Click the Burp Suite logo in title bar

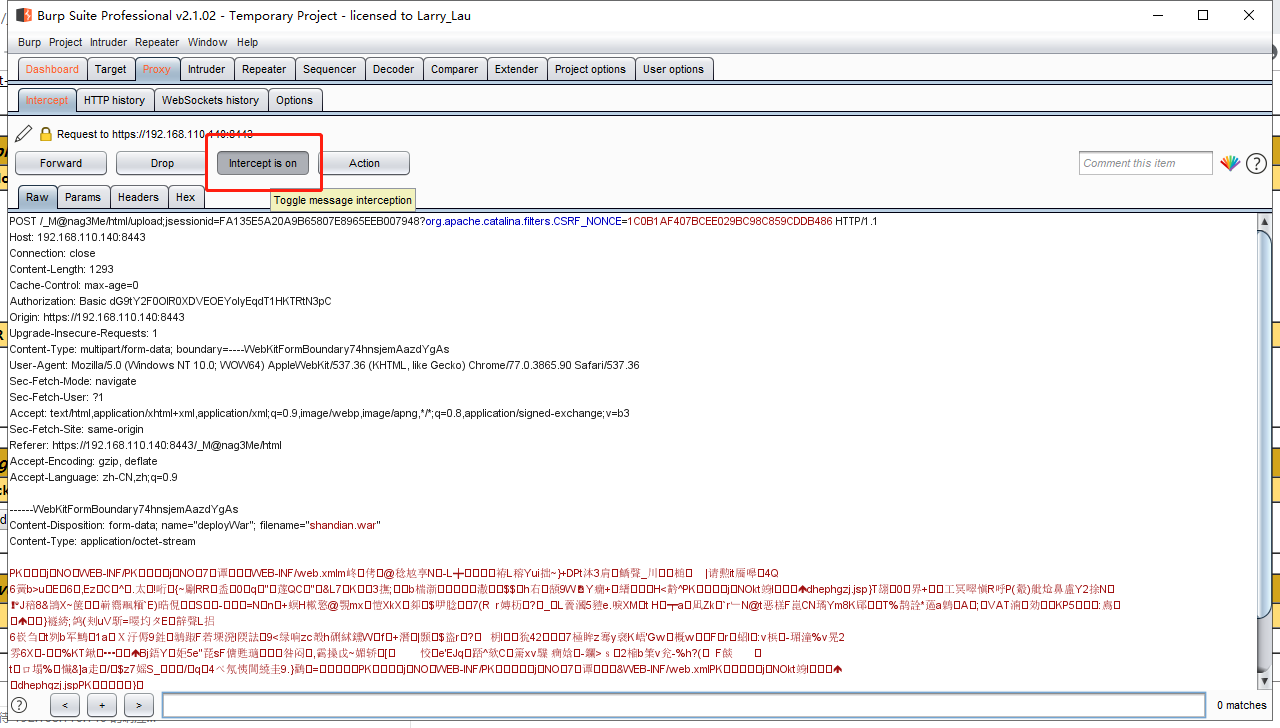tap(23, 15)
